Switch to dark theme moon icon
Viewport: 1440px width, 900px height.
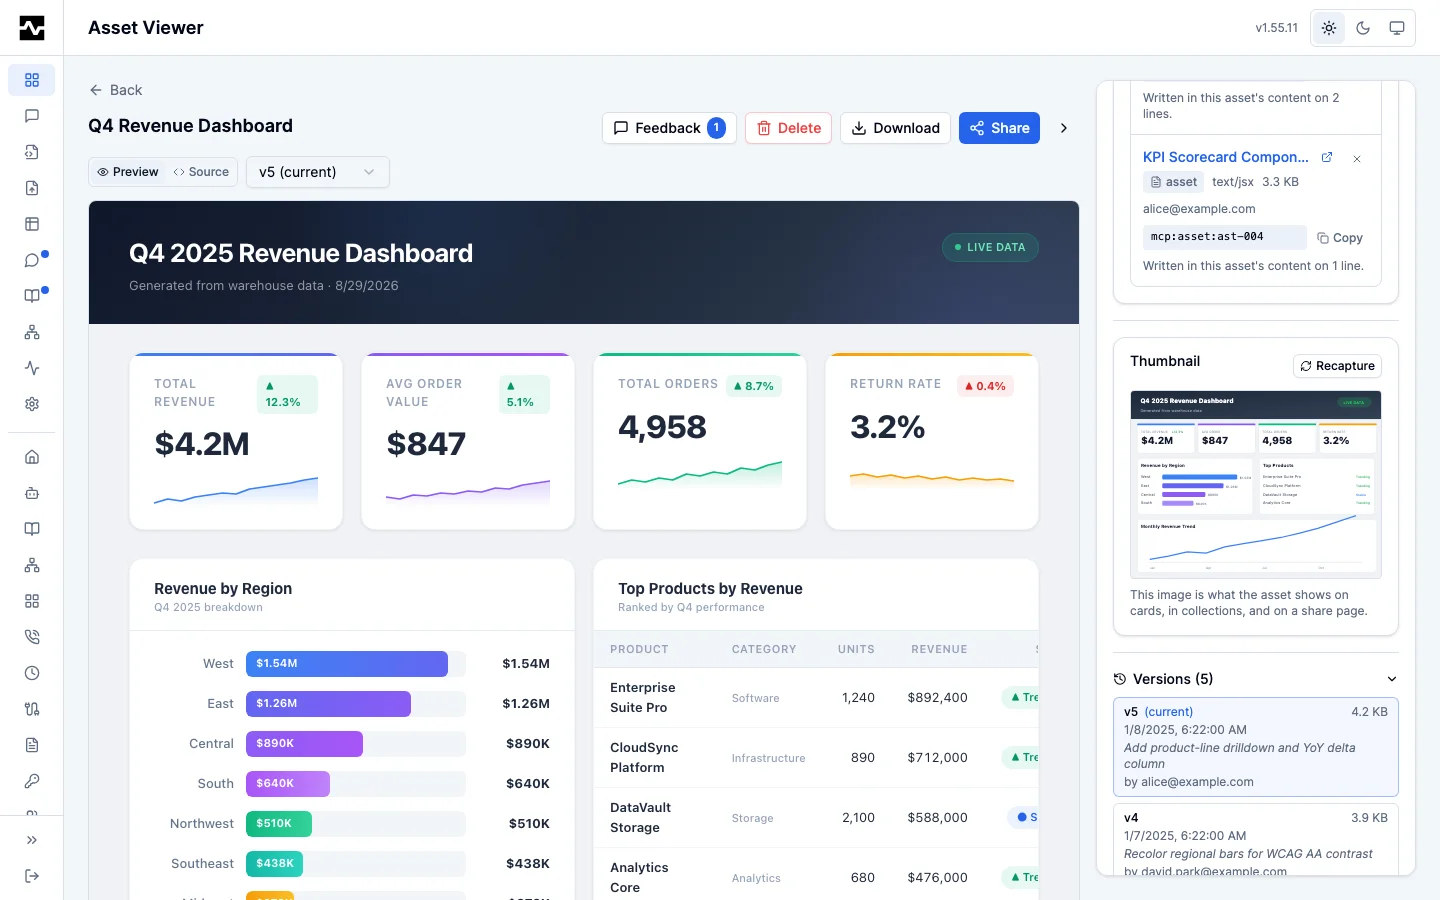pyautogui.click(x=1363, y=28)
